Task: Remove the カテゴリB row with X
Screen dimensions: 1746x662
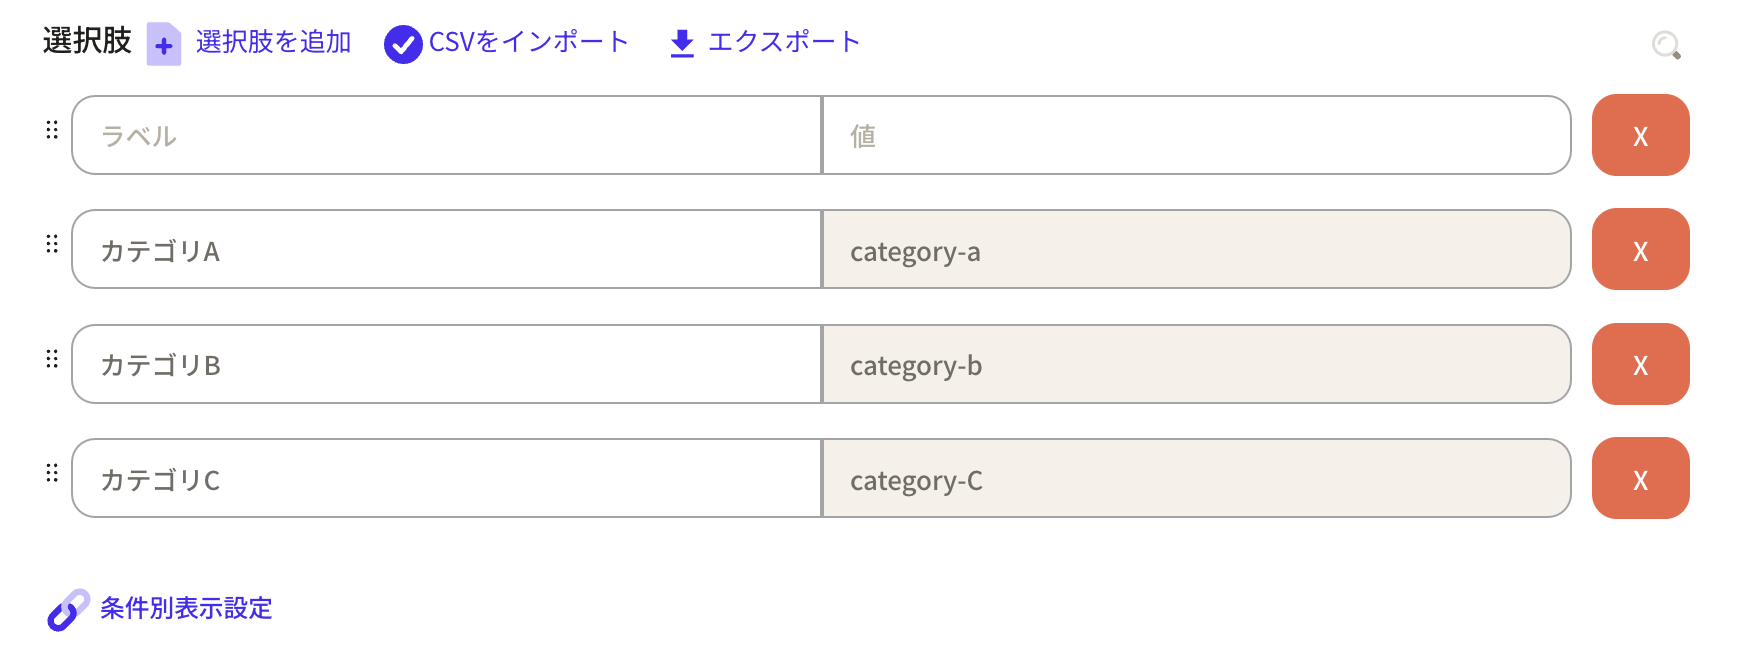Action: [1640, 364]
